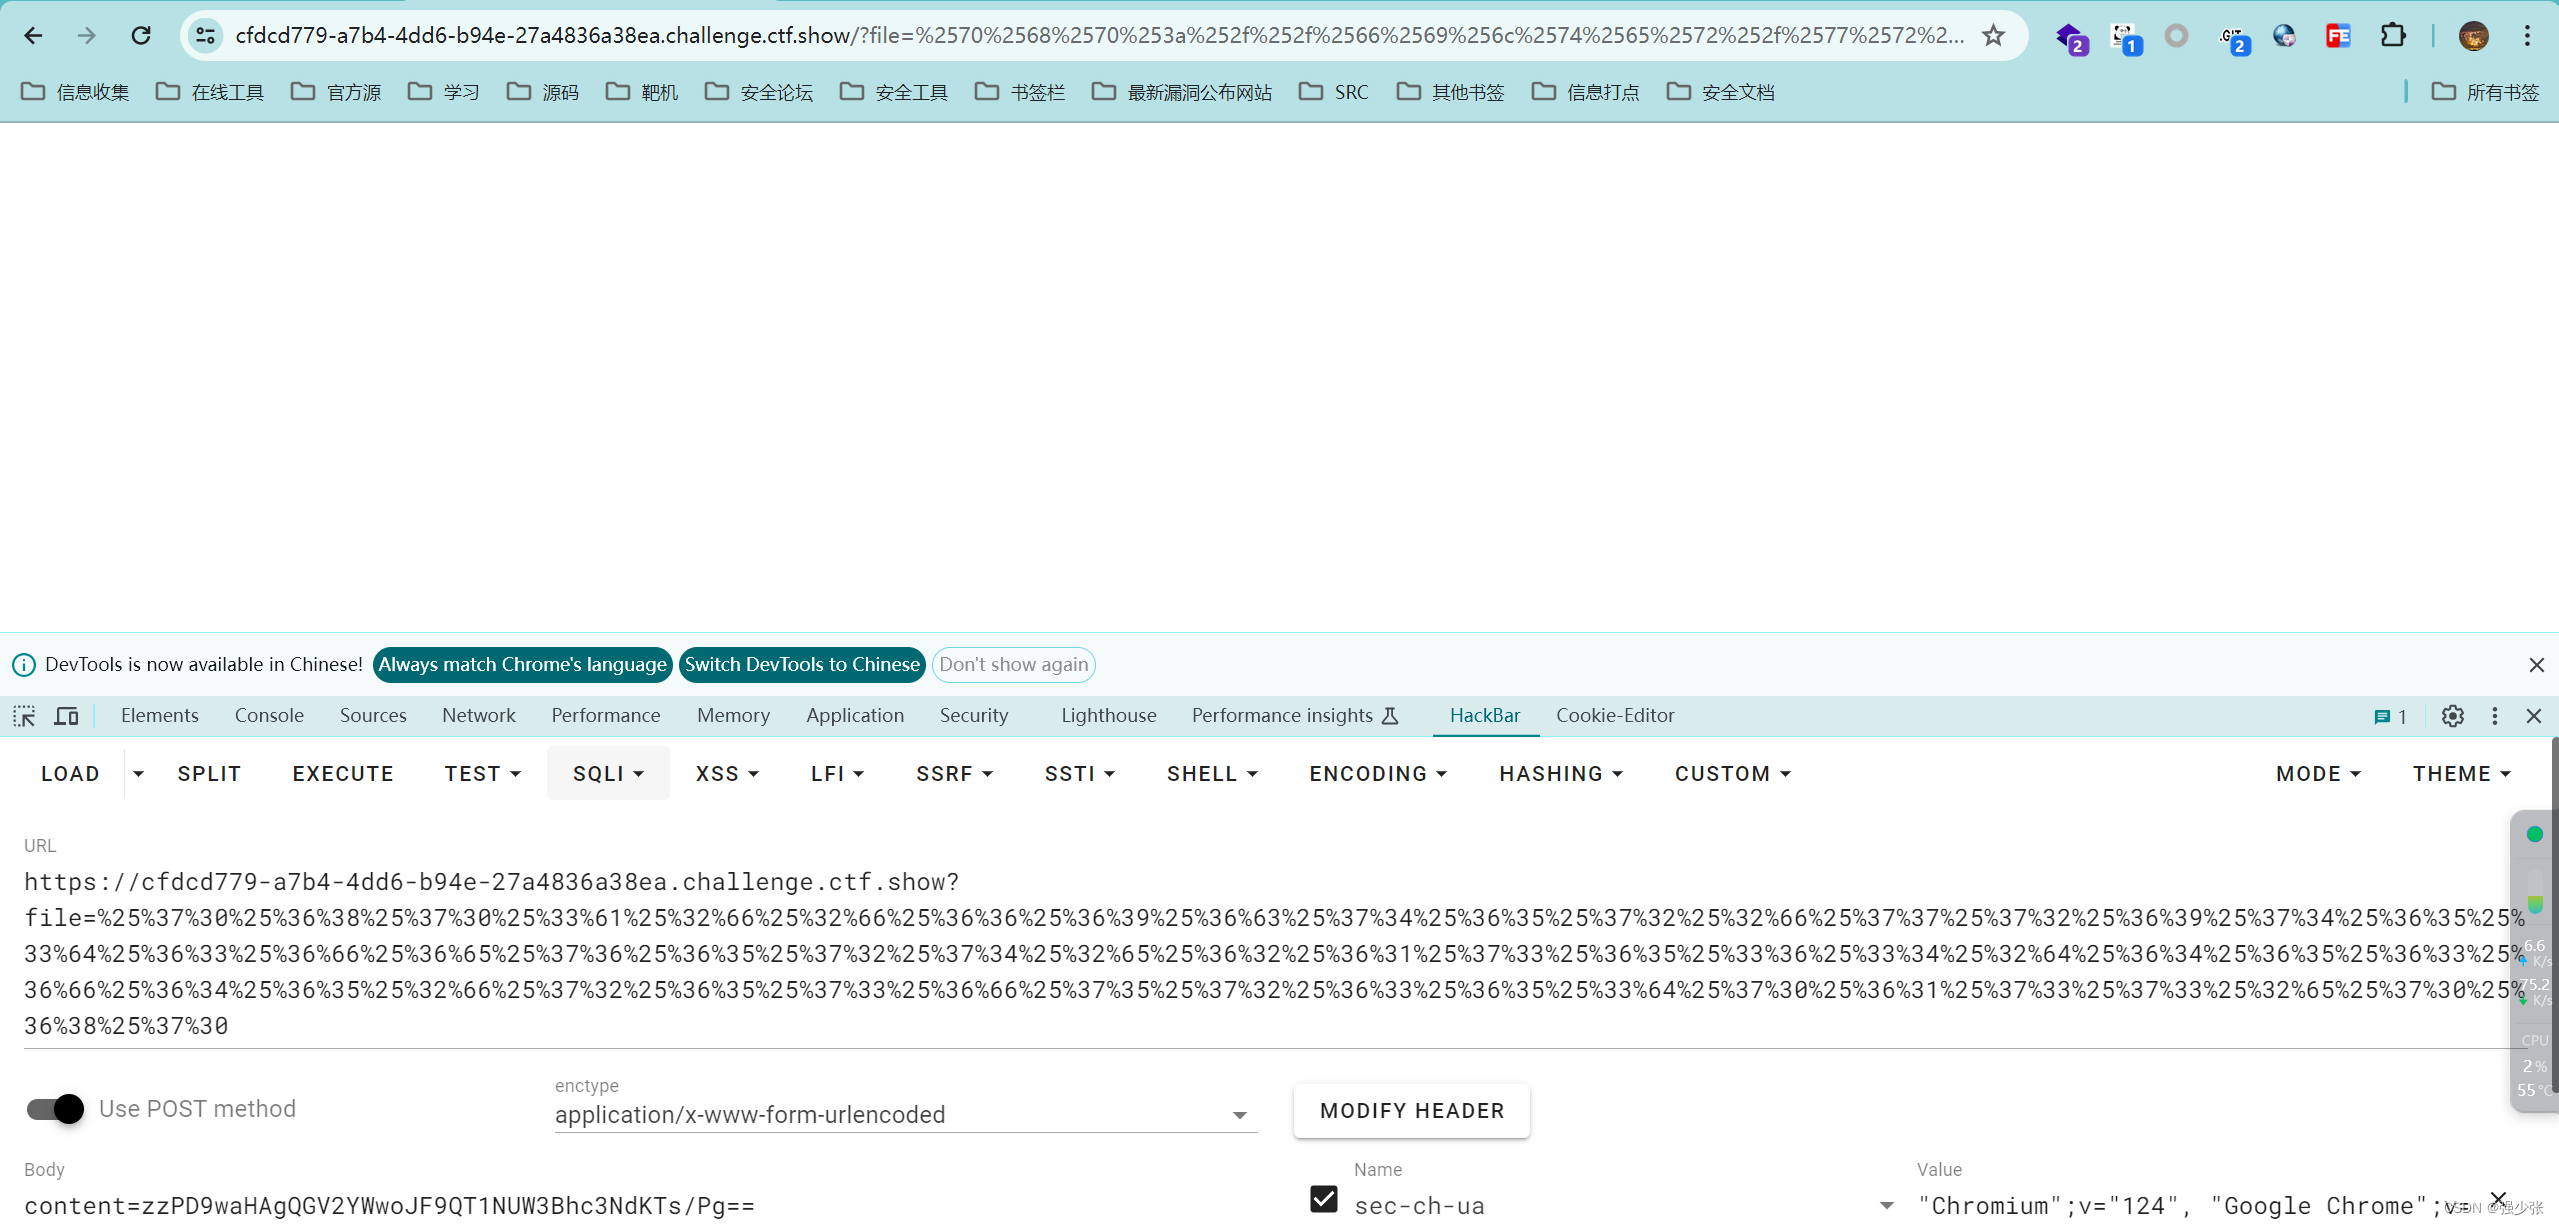Open the Cookie-Editor tab
This screenshot has height=1225, width=2559.
[1614, 716]
